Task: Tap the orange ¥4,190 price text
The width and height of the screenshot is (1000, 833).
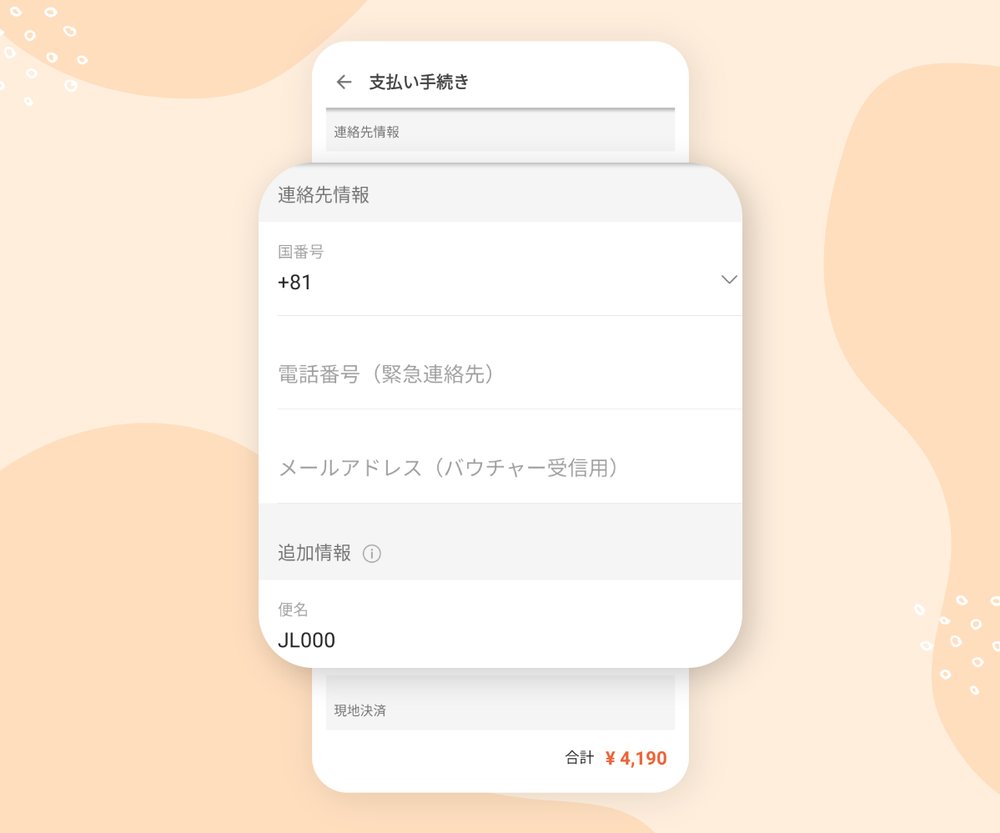Action: click(x=637, y=758)
